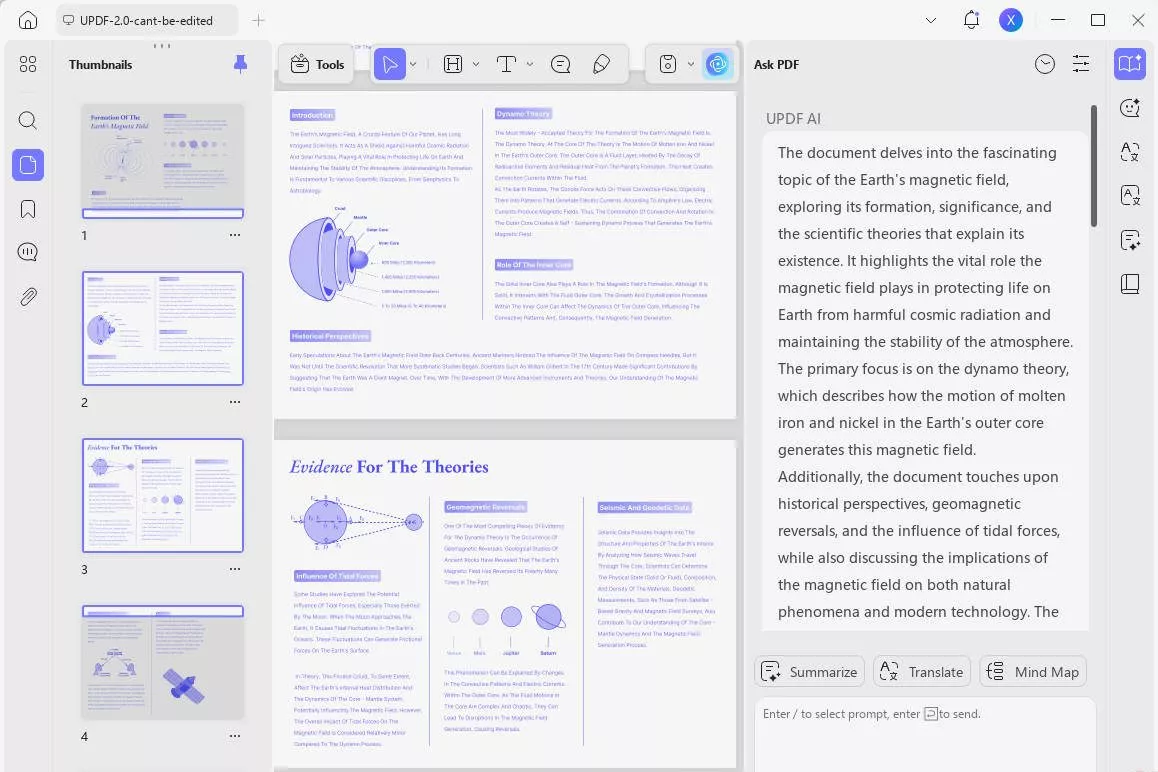
Task: Open page 2 options menu
Action: [235, 401]
